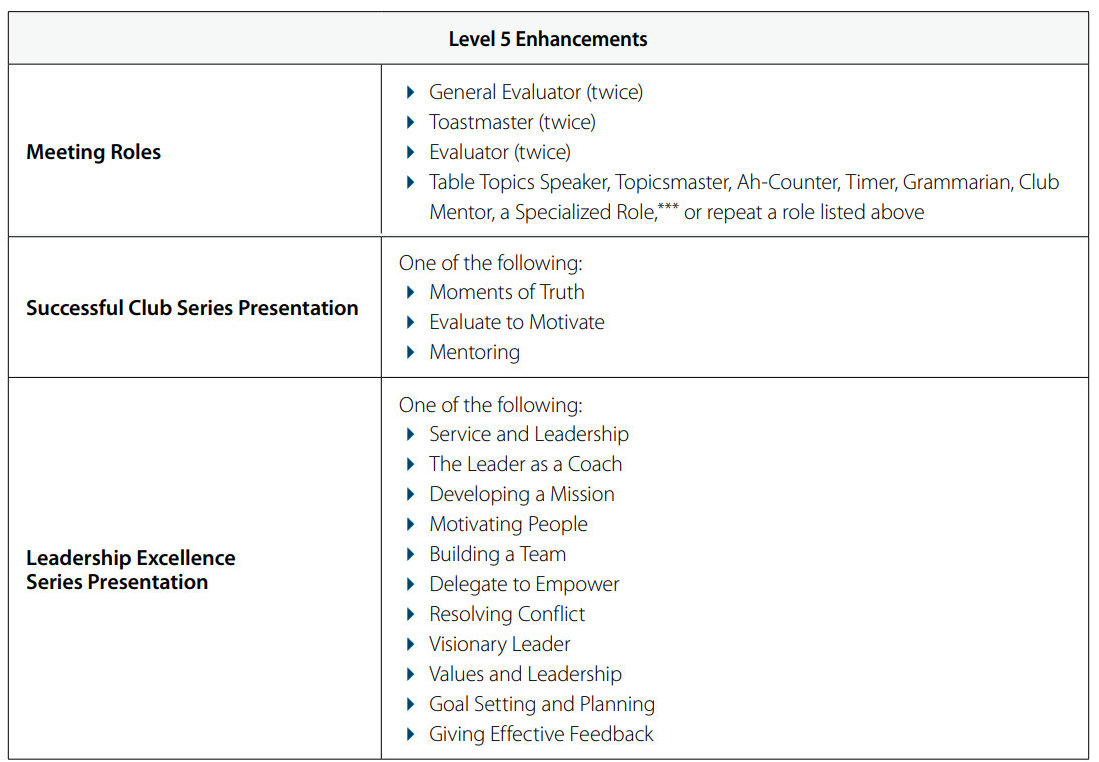Click The Leader as a Coach entry
1099x762 pixels.
(x=525, y=464)
